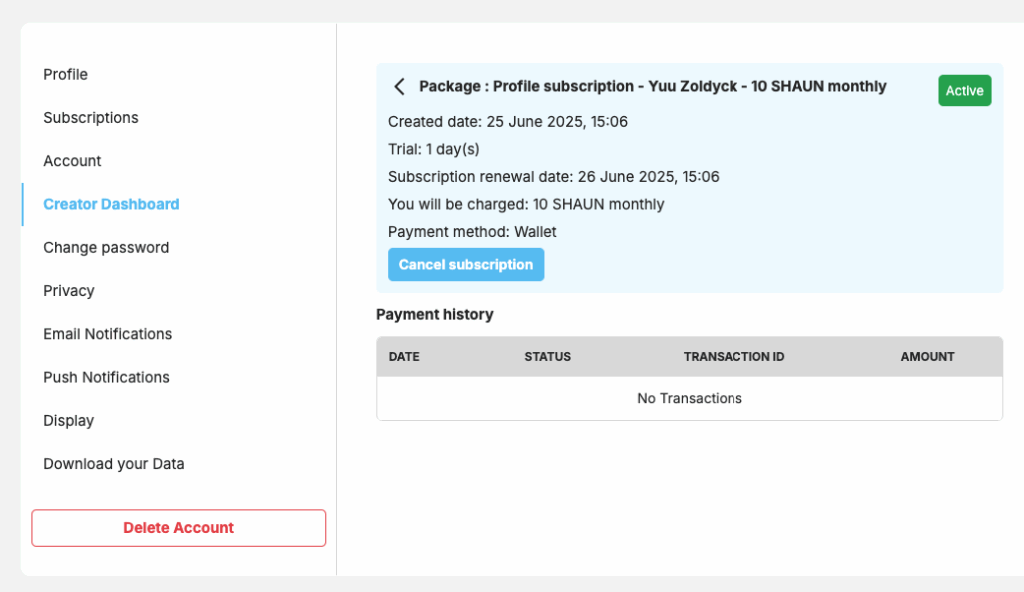Go to Subscriptions in the sidebar

pyautogui.click(x=91, y=118)
